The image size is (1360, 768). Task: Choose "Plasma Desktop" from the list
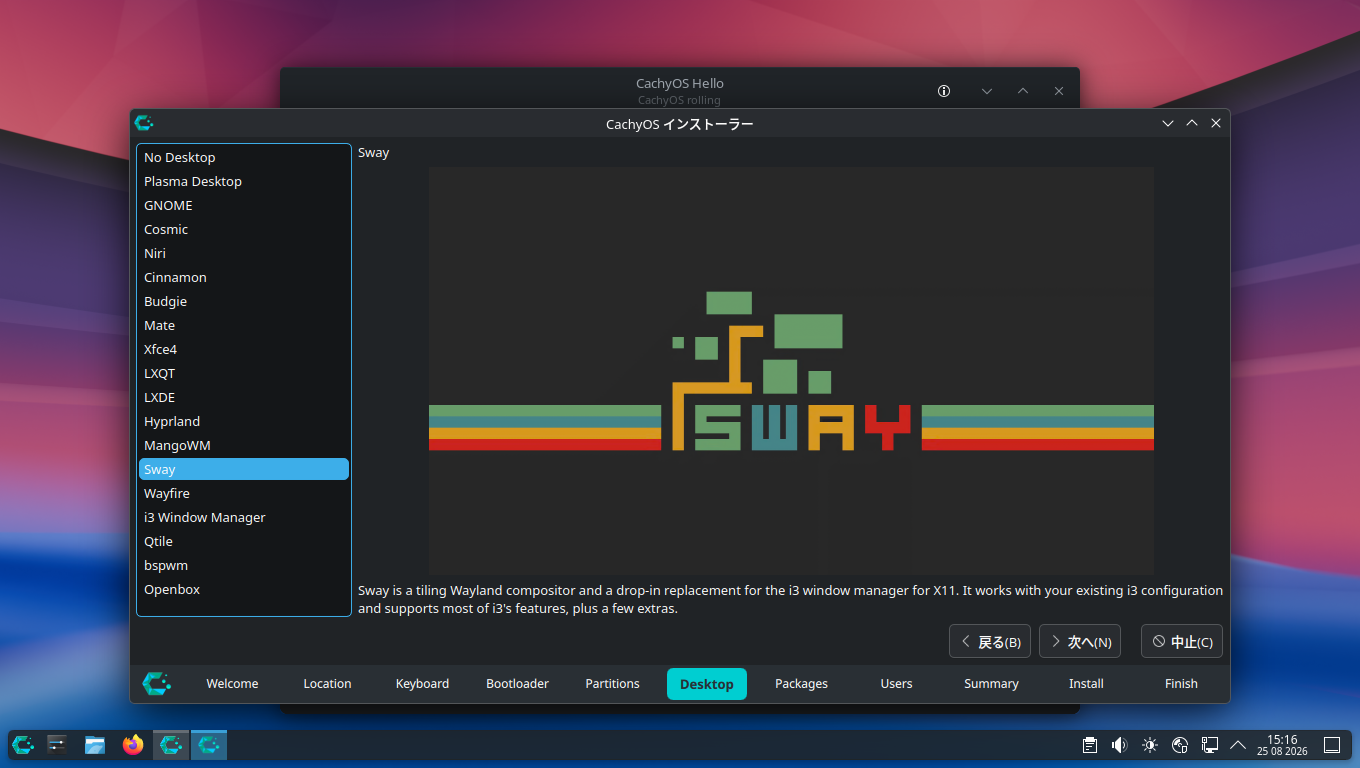[x=244, y=181]
